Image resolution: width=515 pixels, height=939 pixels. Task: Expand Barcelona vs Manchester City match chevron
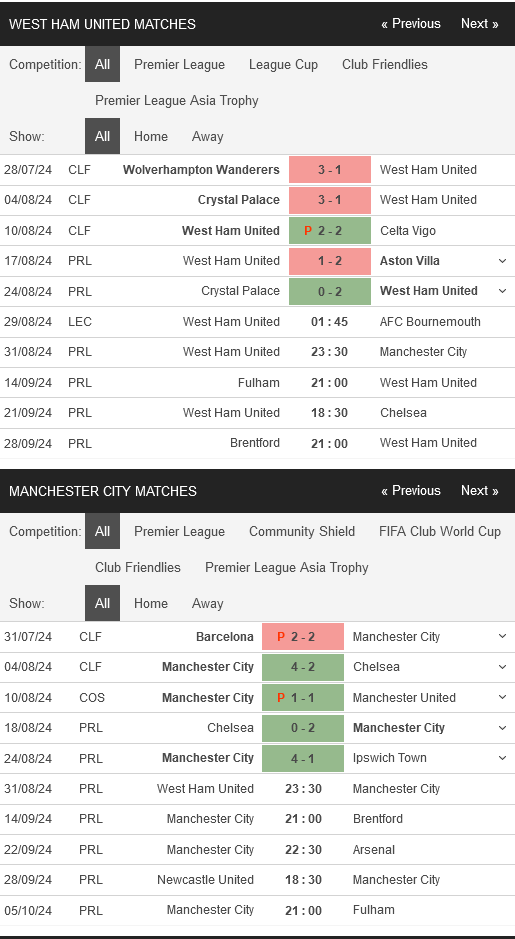tap(502, 637)
